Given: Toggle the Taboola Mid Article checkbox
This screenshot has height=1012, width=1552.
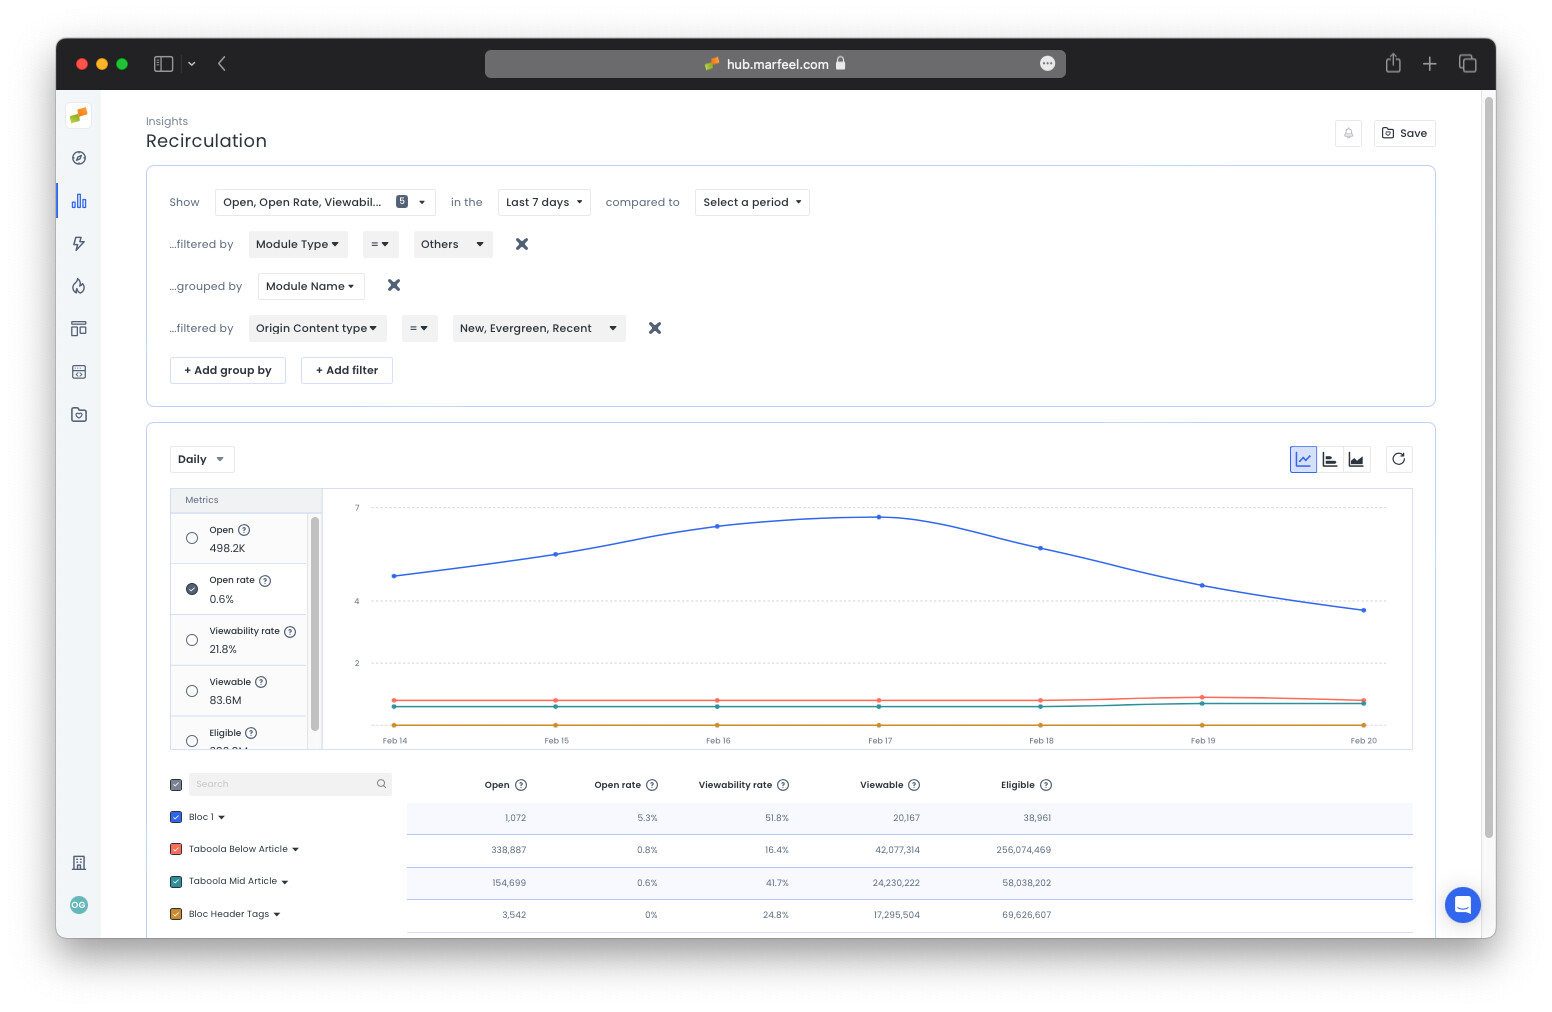Looking at the screenshot, I should point(176,882).
